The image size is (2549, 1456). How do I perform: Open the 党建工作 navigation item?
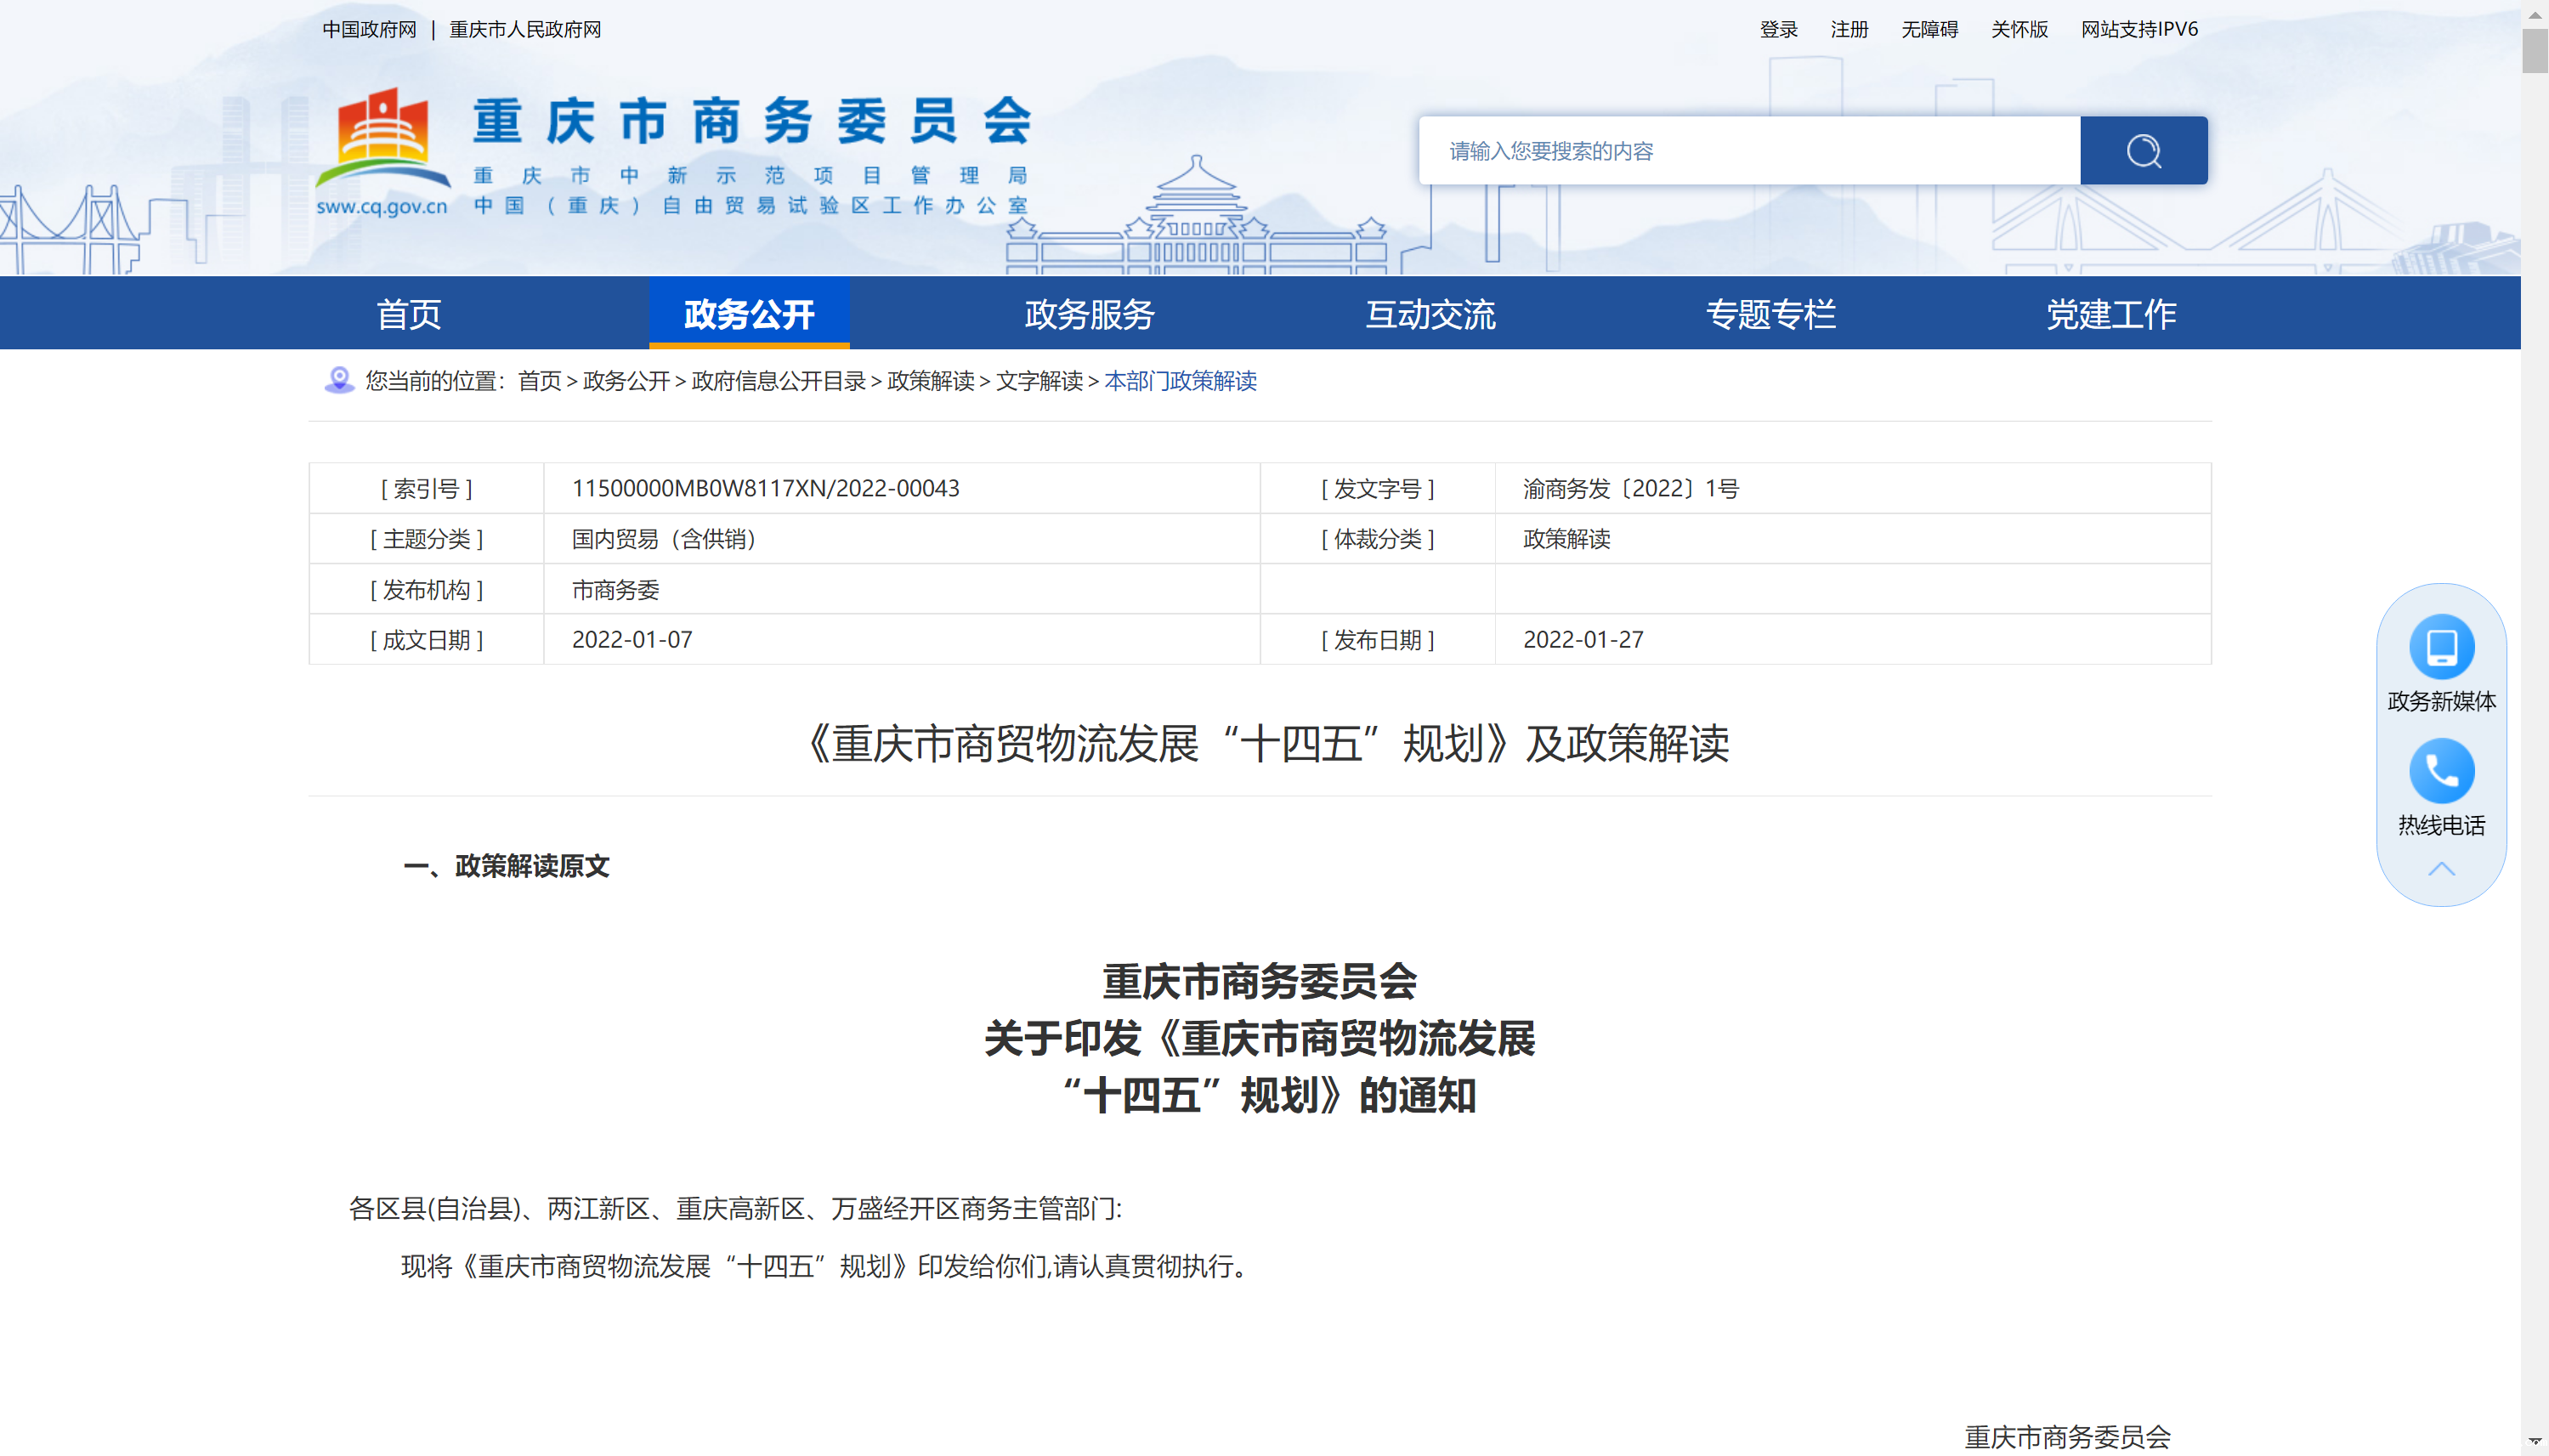[x=2111, y=314]
